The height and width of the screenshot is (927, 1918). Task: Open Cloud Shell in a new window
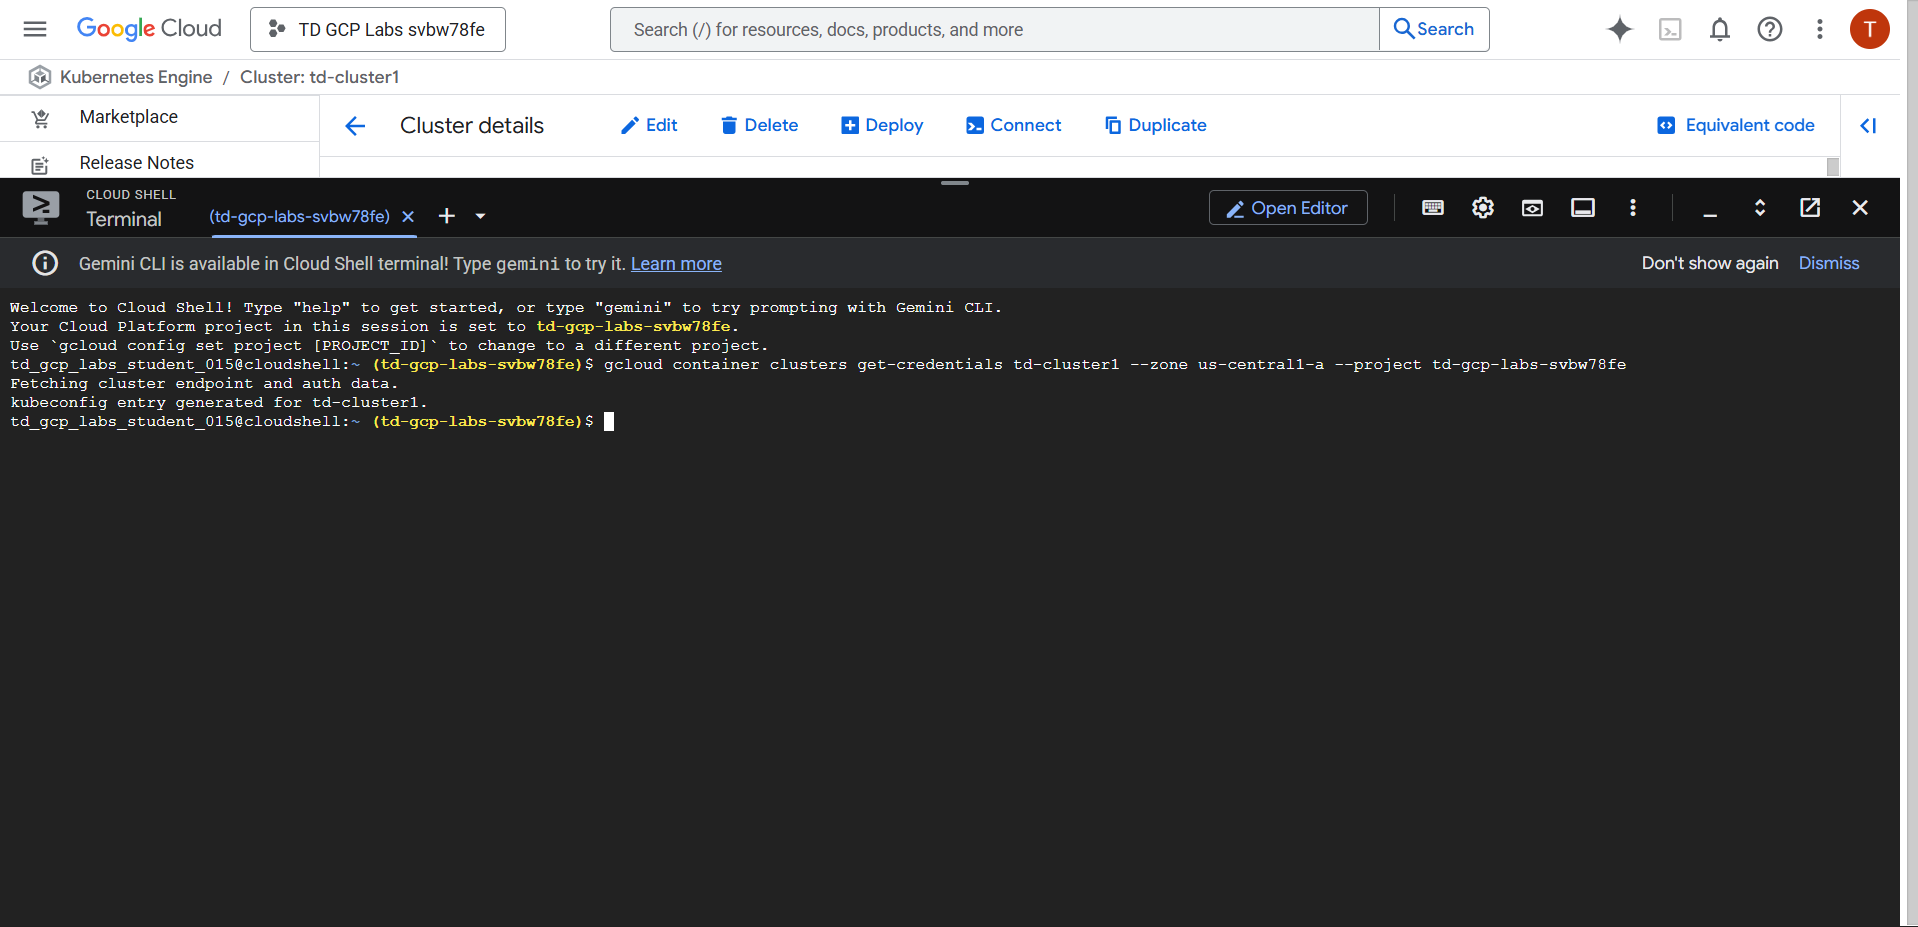pos(1809,207)
